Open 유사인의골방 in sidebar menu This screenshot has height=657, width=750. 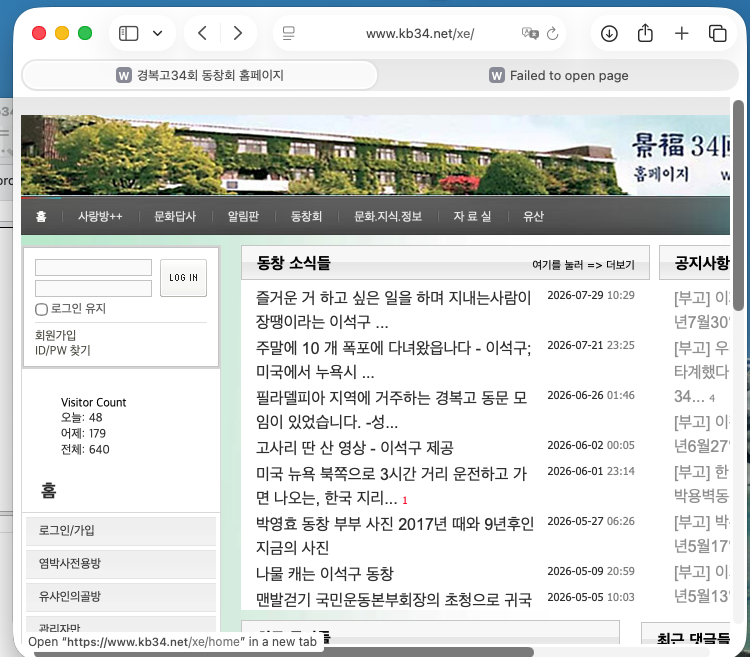pyautogui.click(x=121, y=597)
